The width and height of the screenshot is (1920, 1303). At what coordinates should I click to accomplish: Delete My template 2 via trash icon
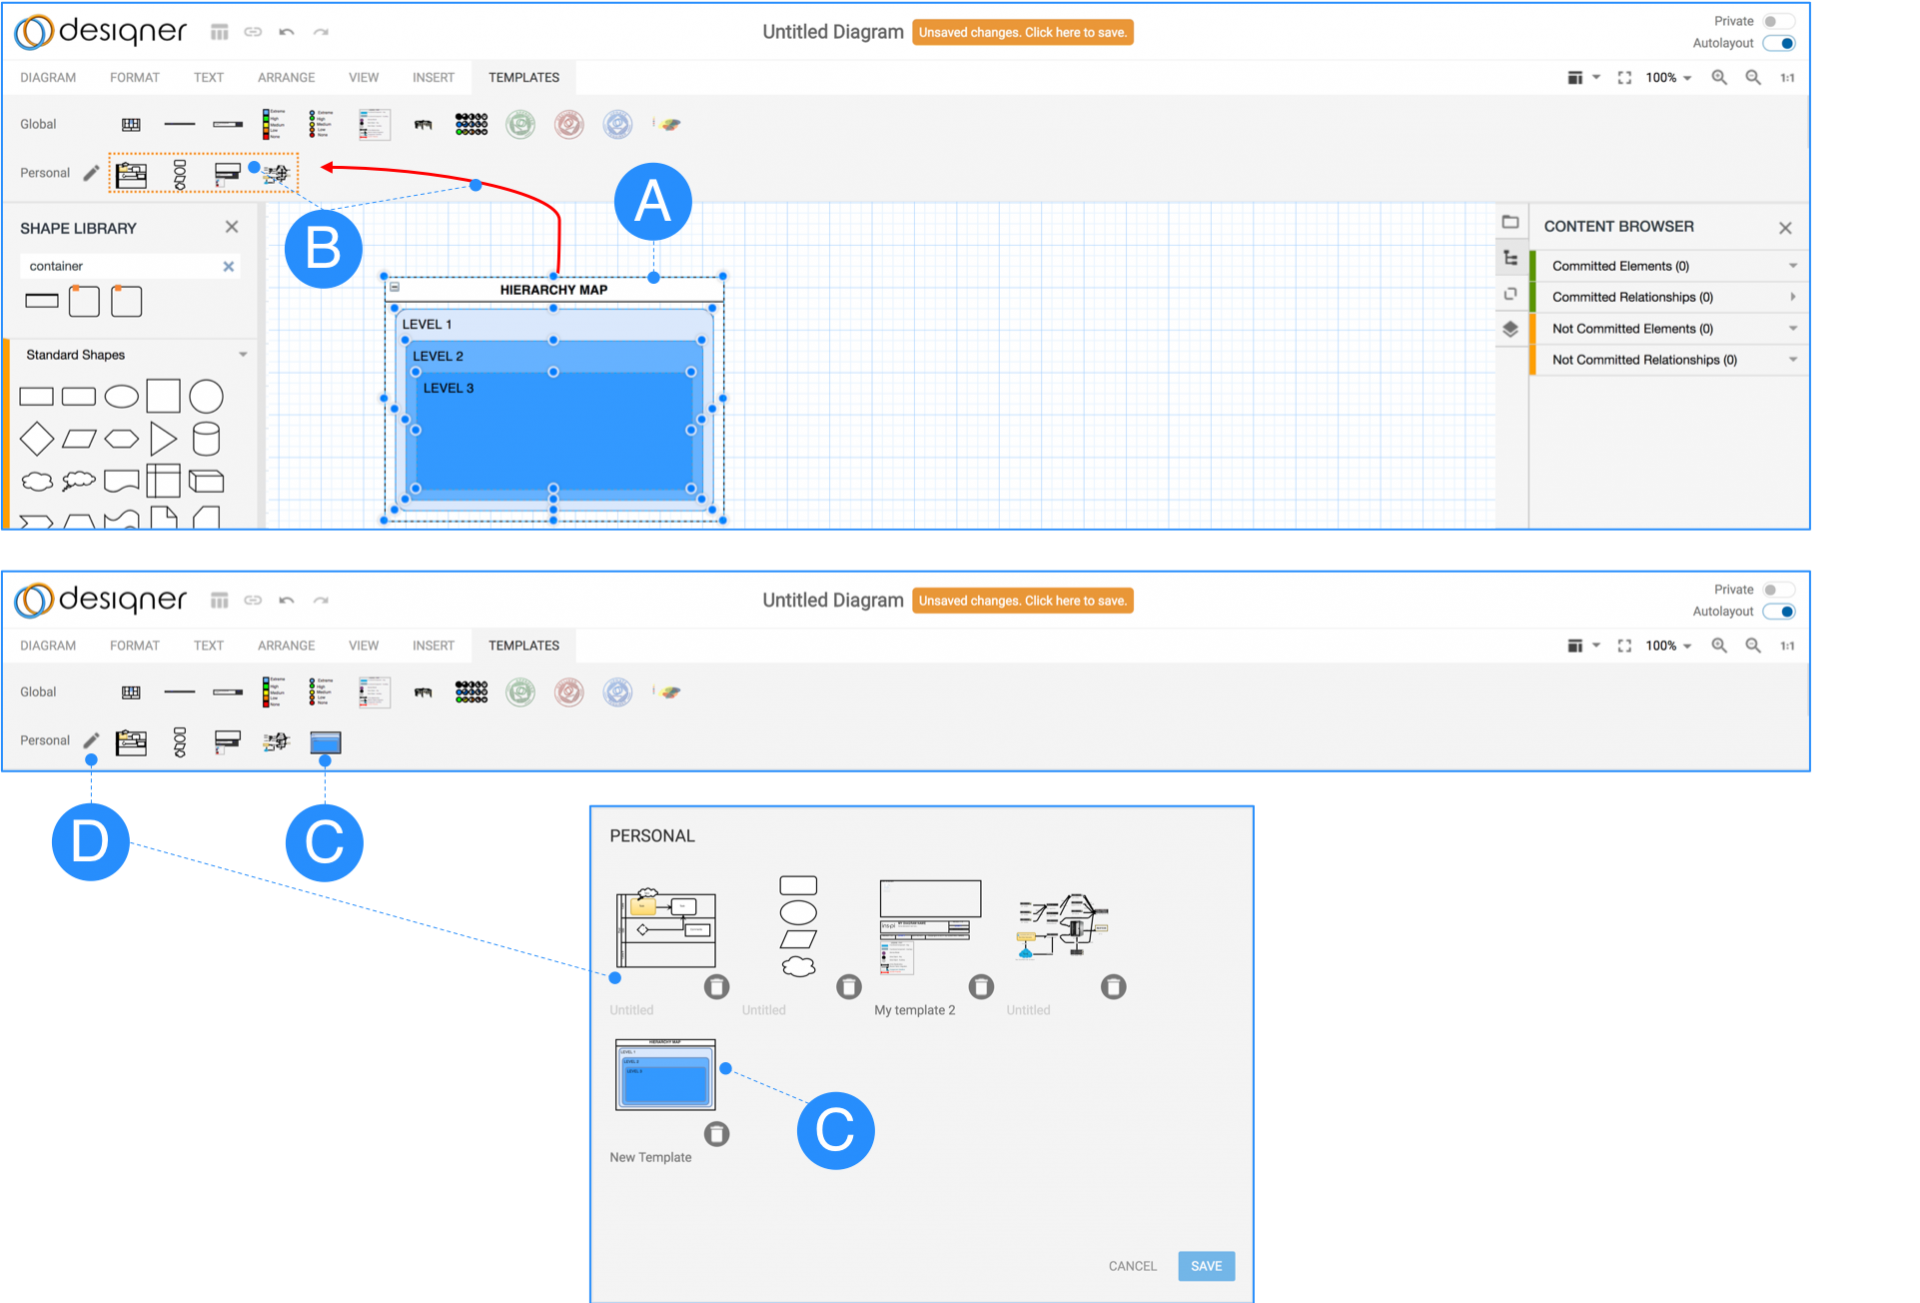point(982,987)
